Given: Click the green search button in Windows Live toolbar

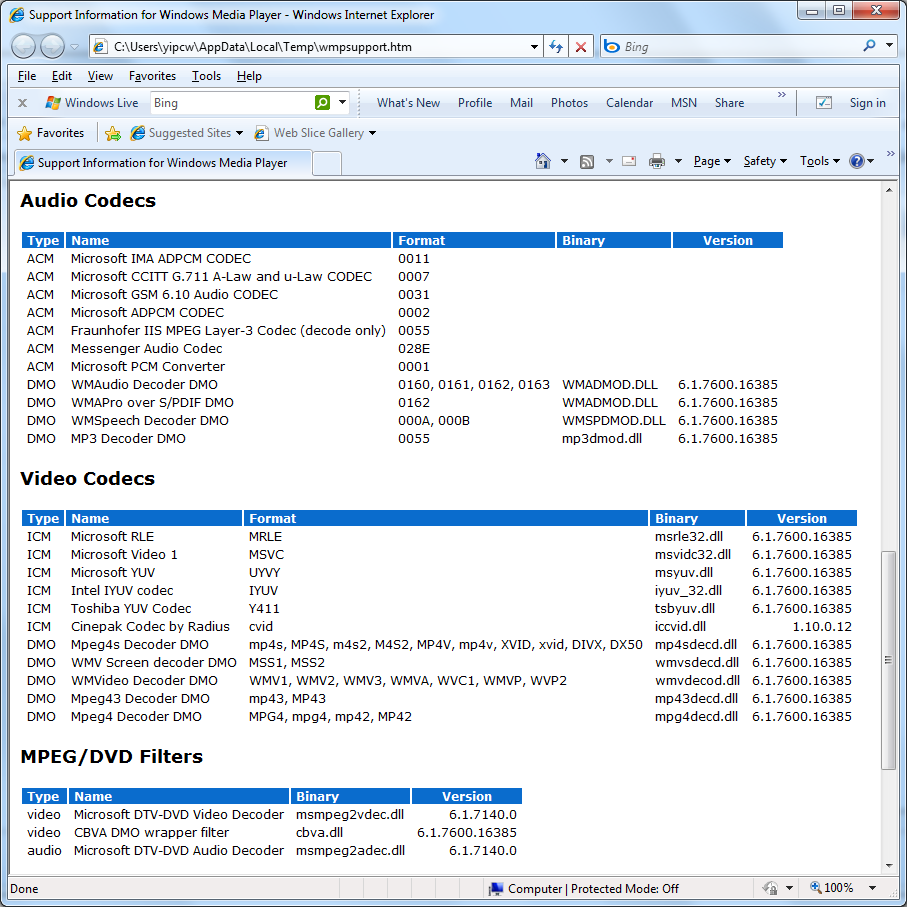Looking at the screenshot, I should [322, 103].
